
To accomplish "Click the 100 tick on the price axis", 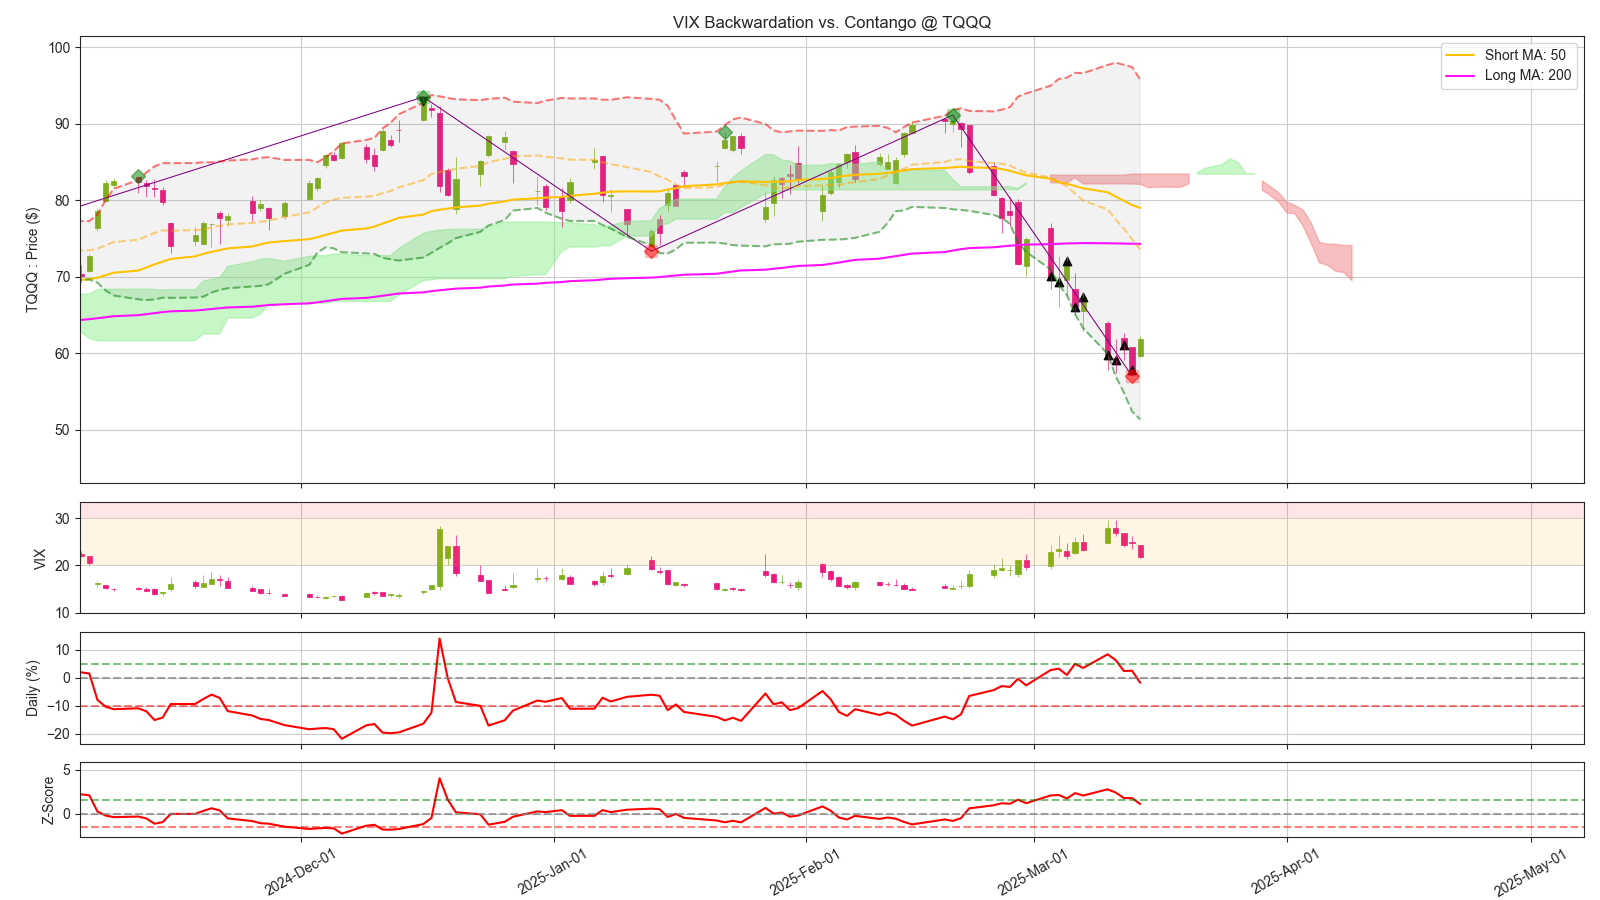I will pos(59,47).
